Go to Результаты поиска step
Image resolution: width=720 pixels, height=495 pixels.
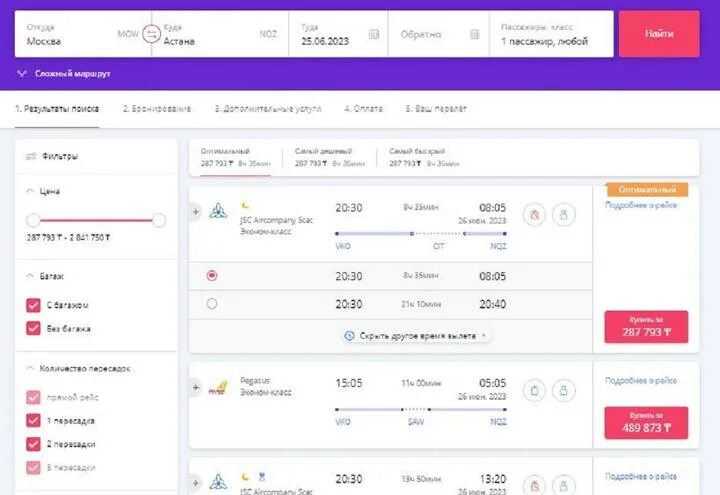click(x=57, y=109)
